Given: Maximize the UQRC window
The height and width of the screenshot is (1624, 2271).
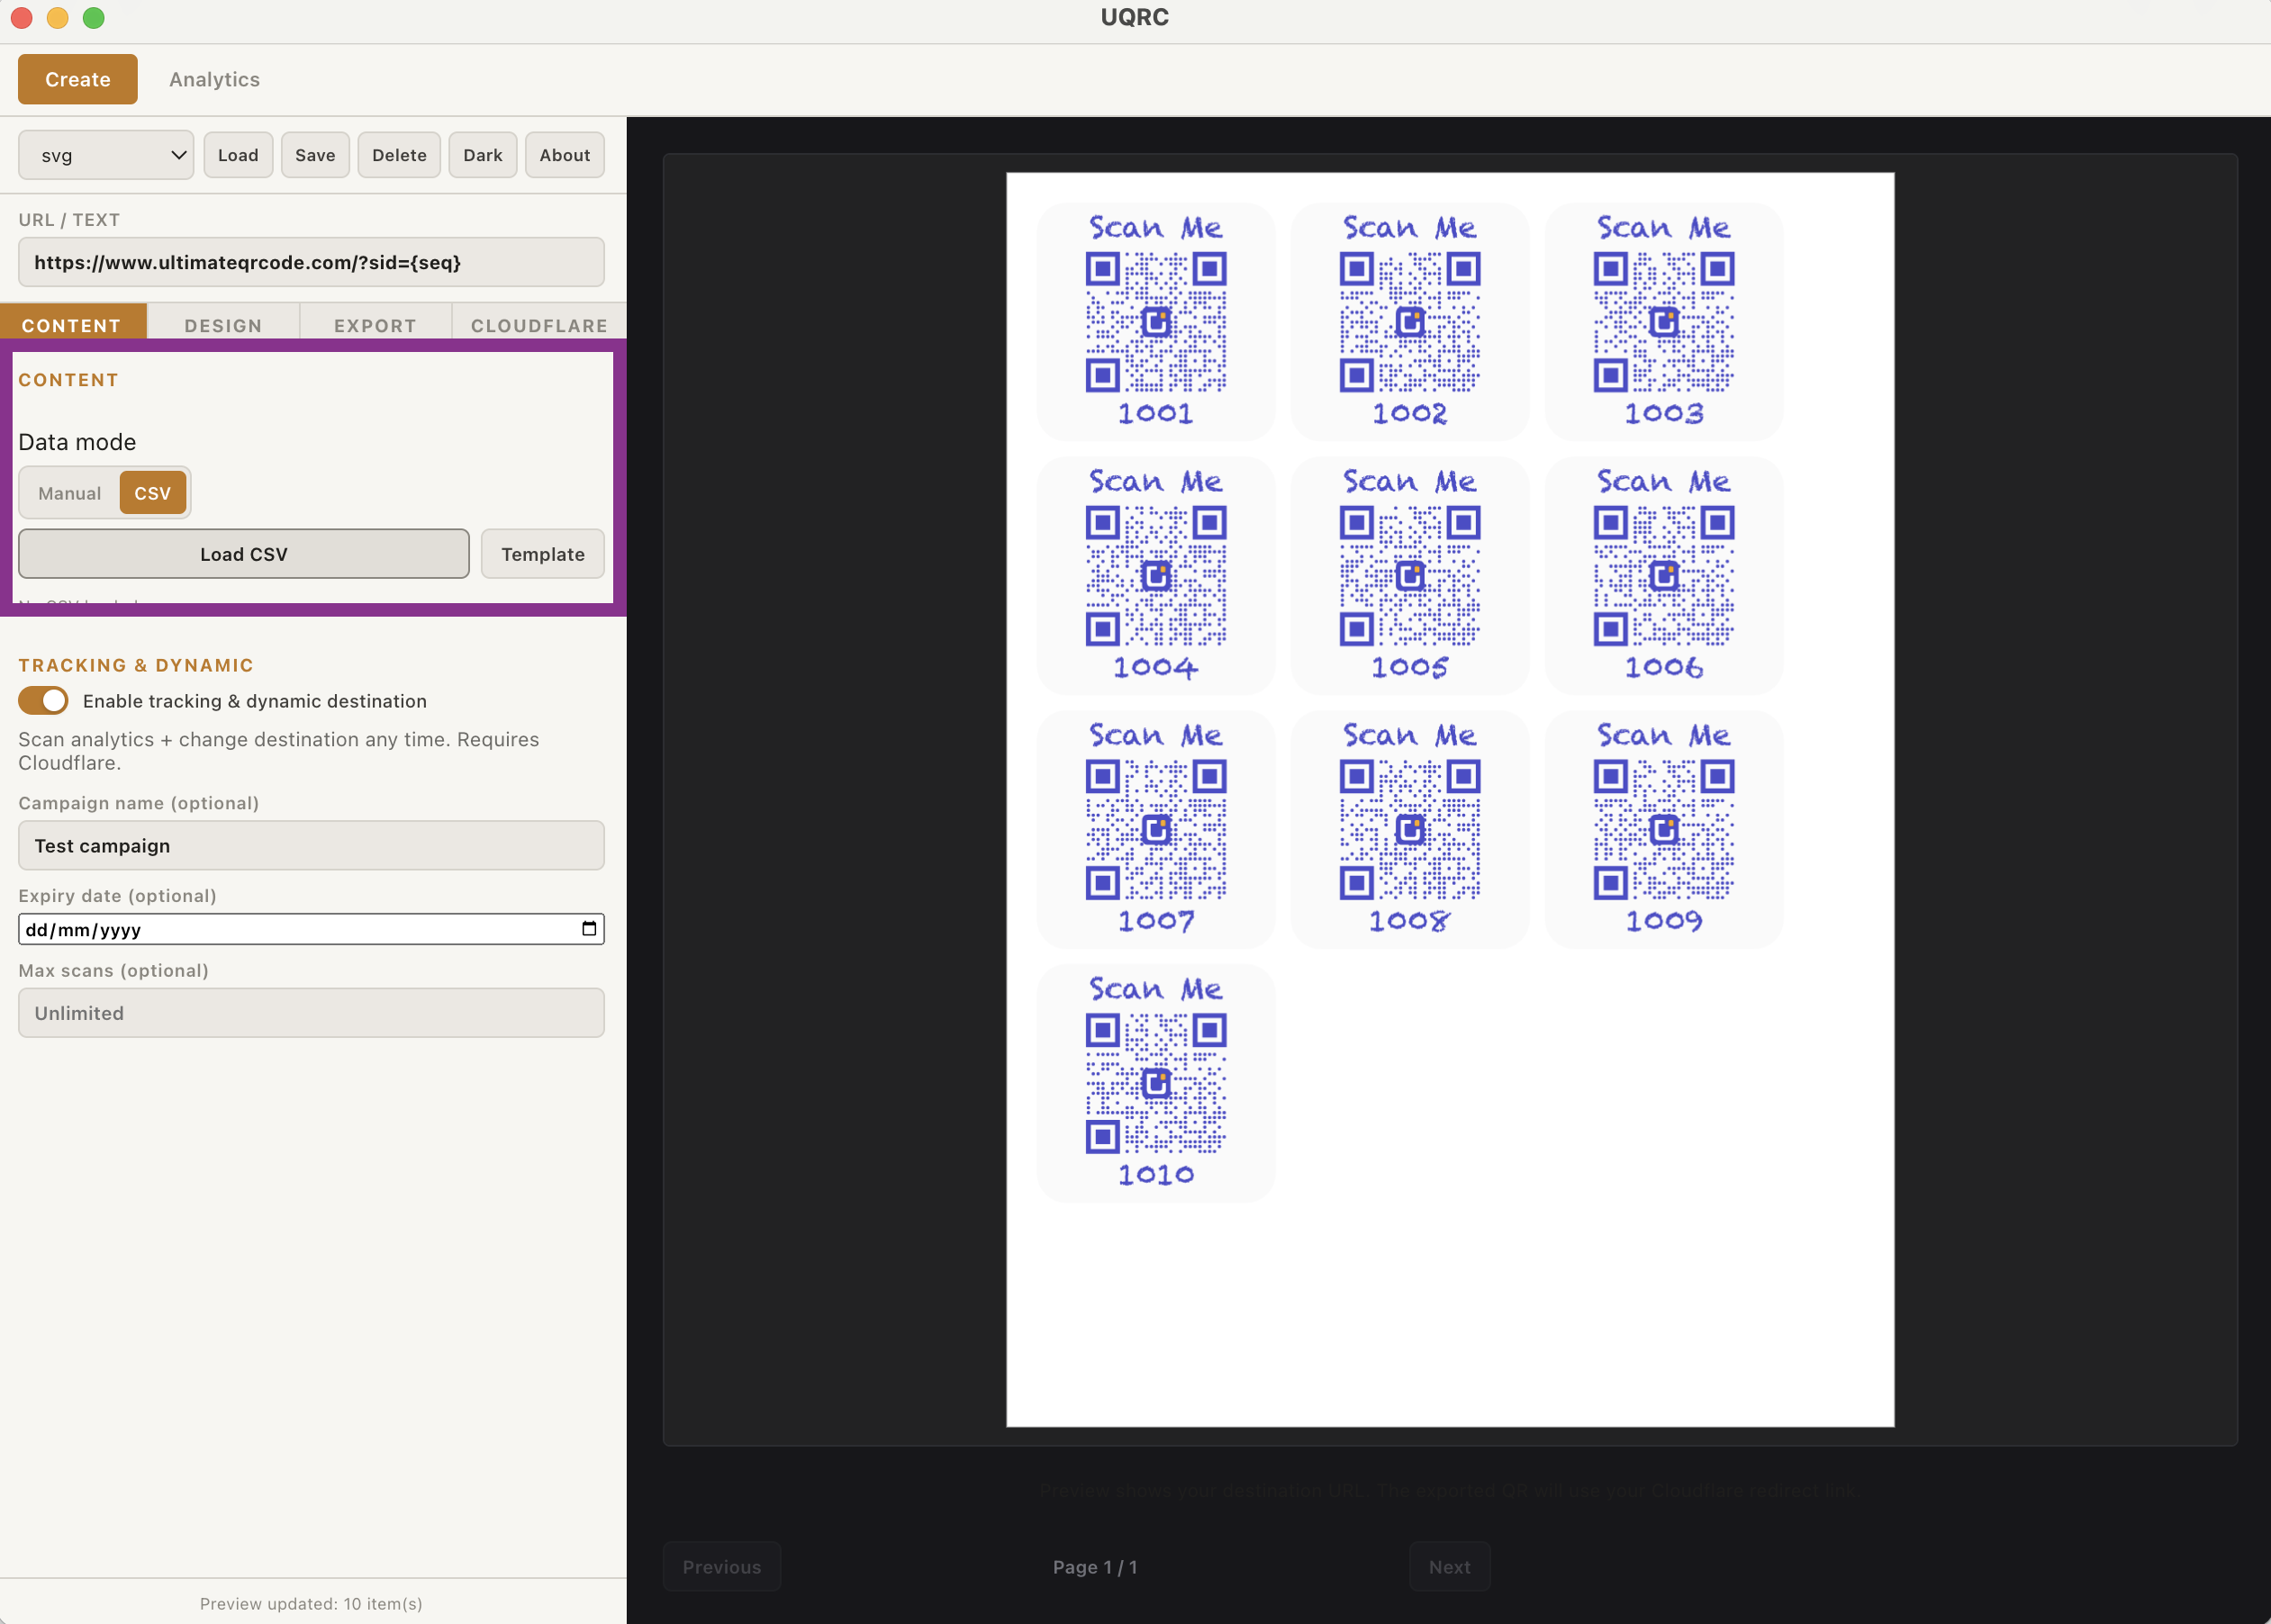Looking at the screenshot, I should 94,18.
